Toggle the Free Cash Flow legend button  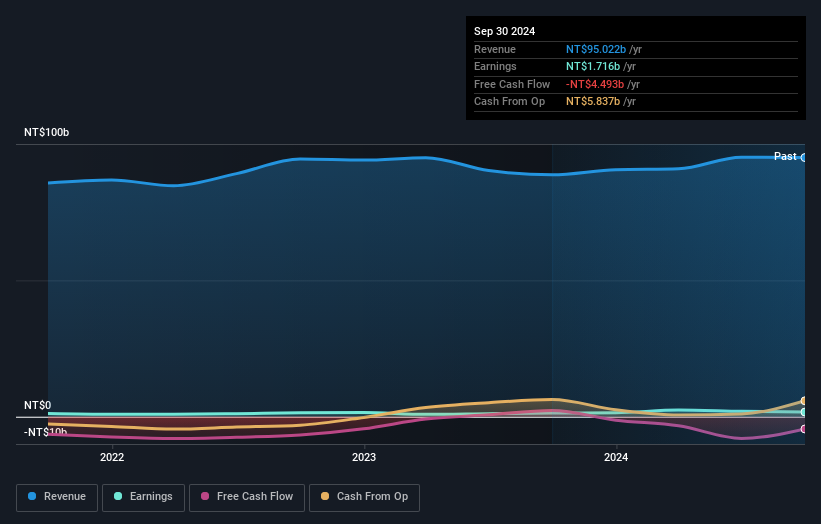pos(247,497)
